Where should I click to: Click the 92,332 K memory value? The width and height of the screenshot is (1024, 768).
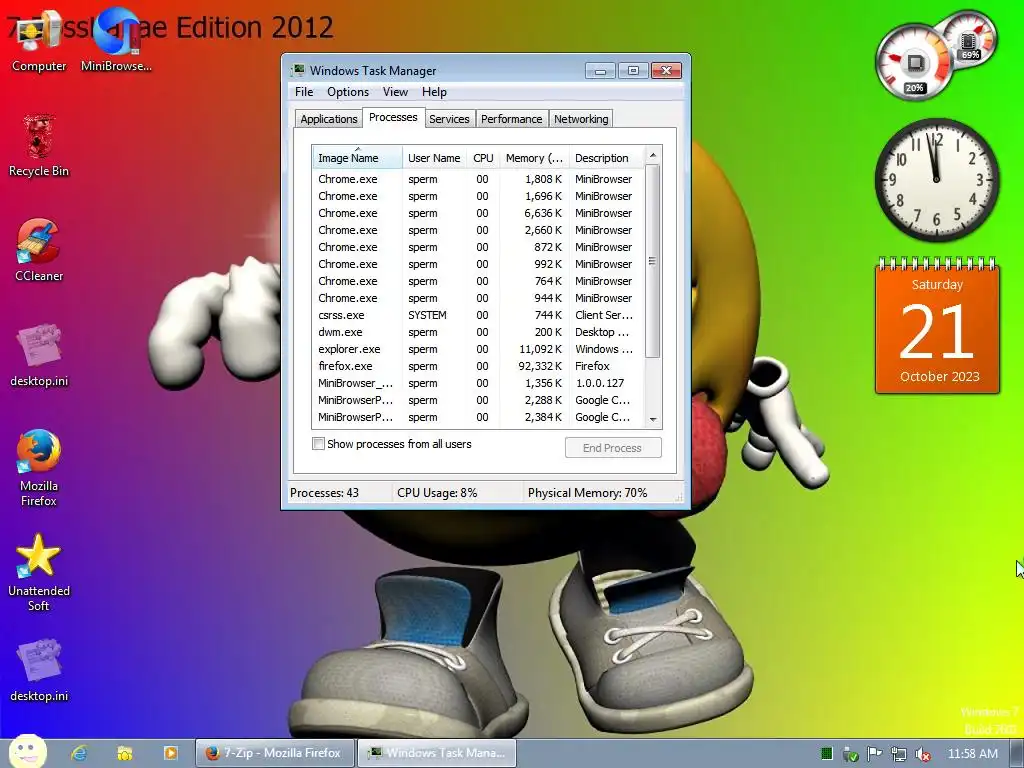tap(539, 366)
